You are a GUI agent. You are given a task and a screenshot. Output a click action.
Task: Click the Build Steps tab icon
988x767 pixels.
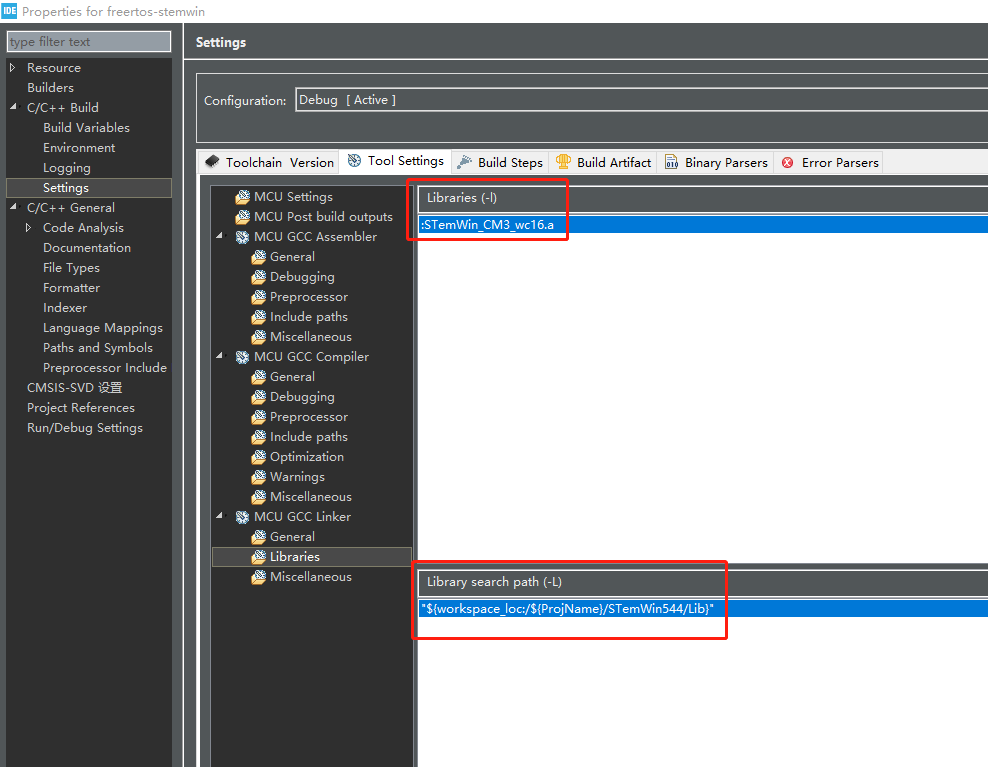pos(464,162)
